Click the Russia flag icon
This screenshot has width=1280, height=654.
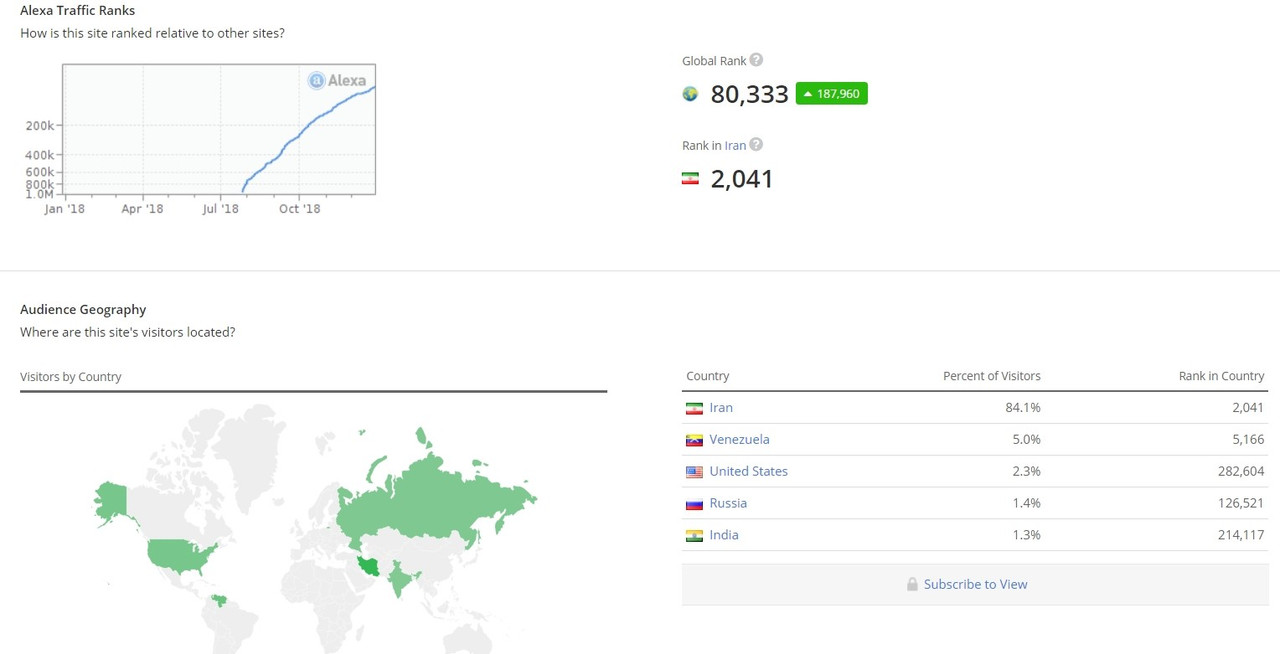(694, 504)
